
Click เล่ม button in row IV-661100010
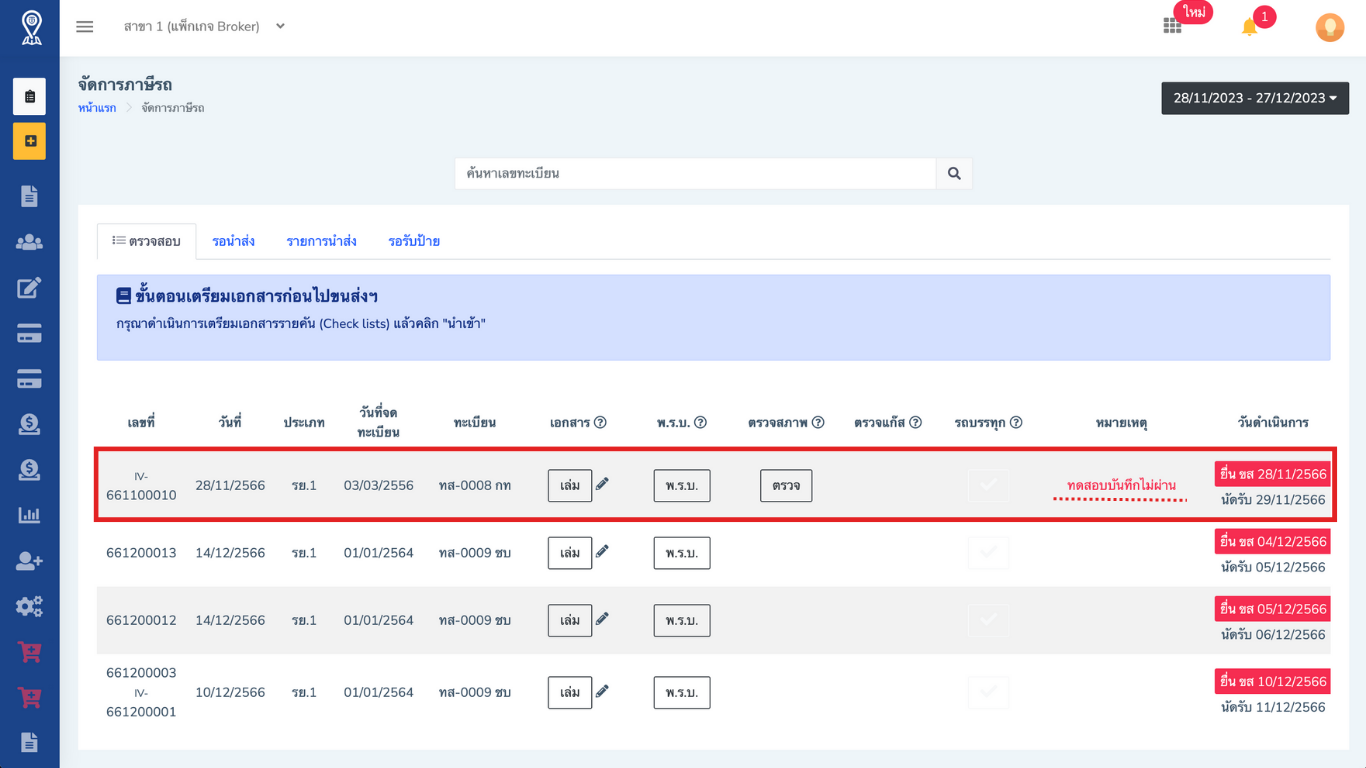click(570, 485)
